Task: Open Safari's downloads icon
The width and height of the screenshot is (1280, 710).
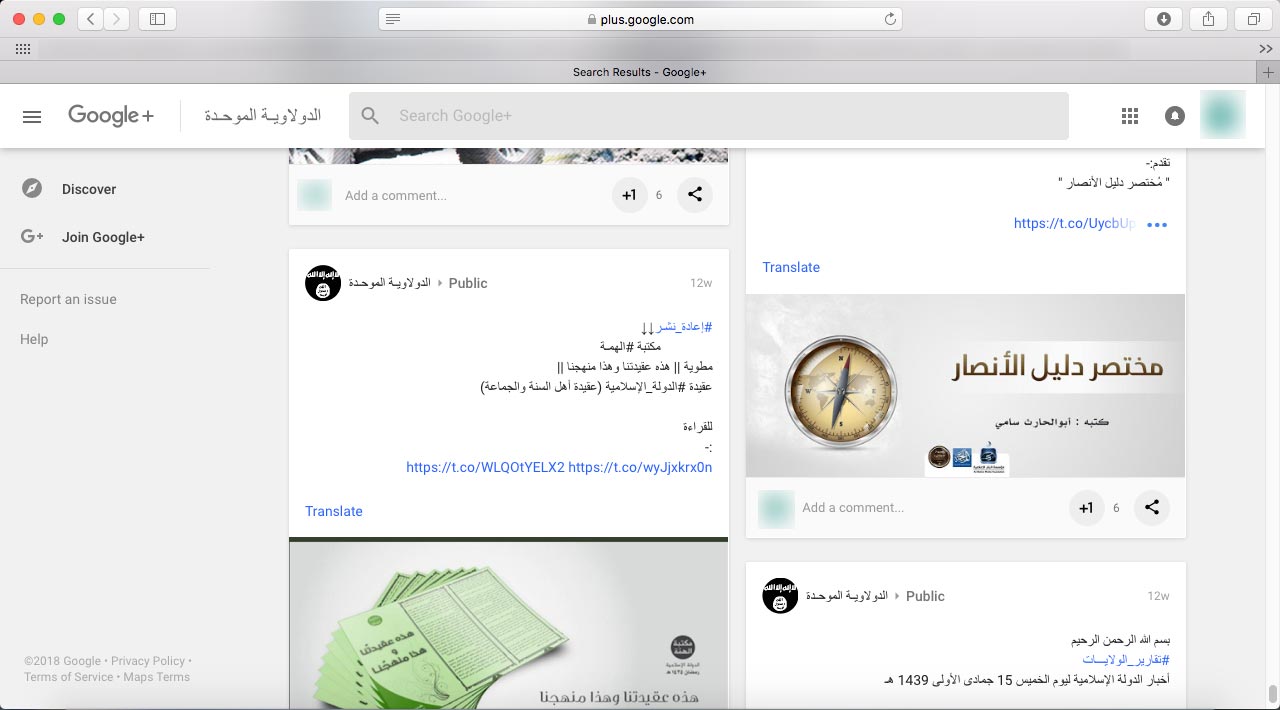Action: point(1164,19)
